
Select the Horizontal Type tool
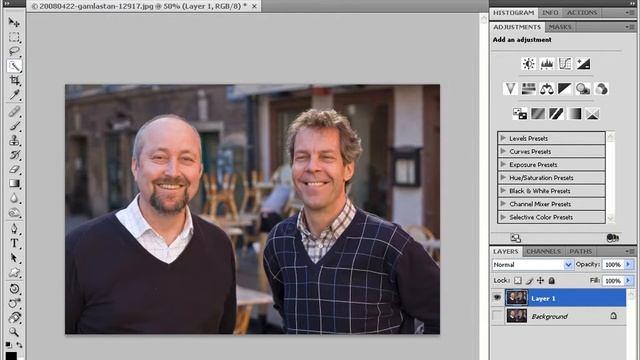coord(14,243)
